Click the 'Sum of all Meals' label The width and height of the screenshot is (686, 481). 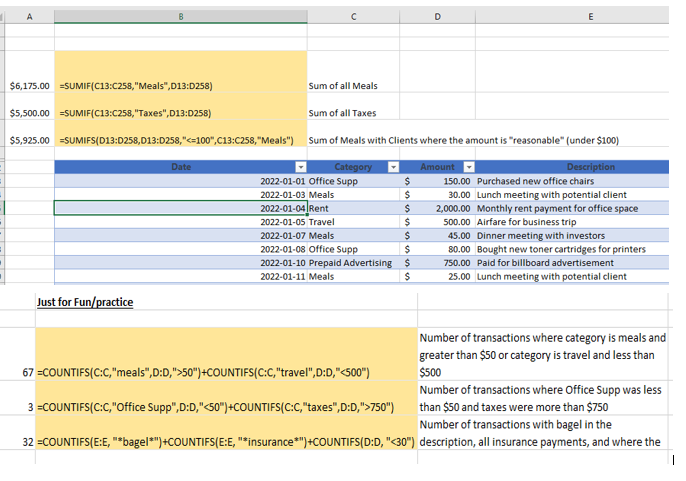pos(343,86)
